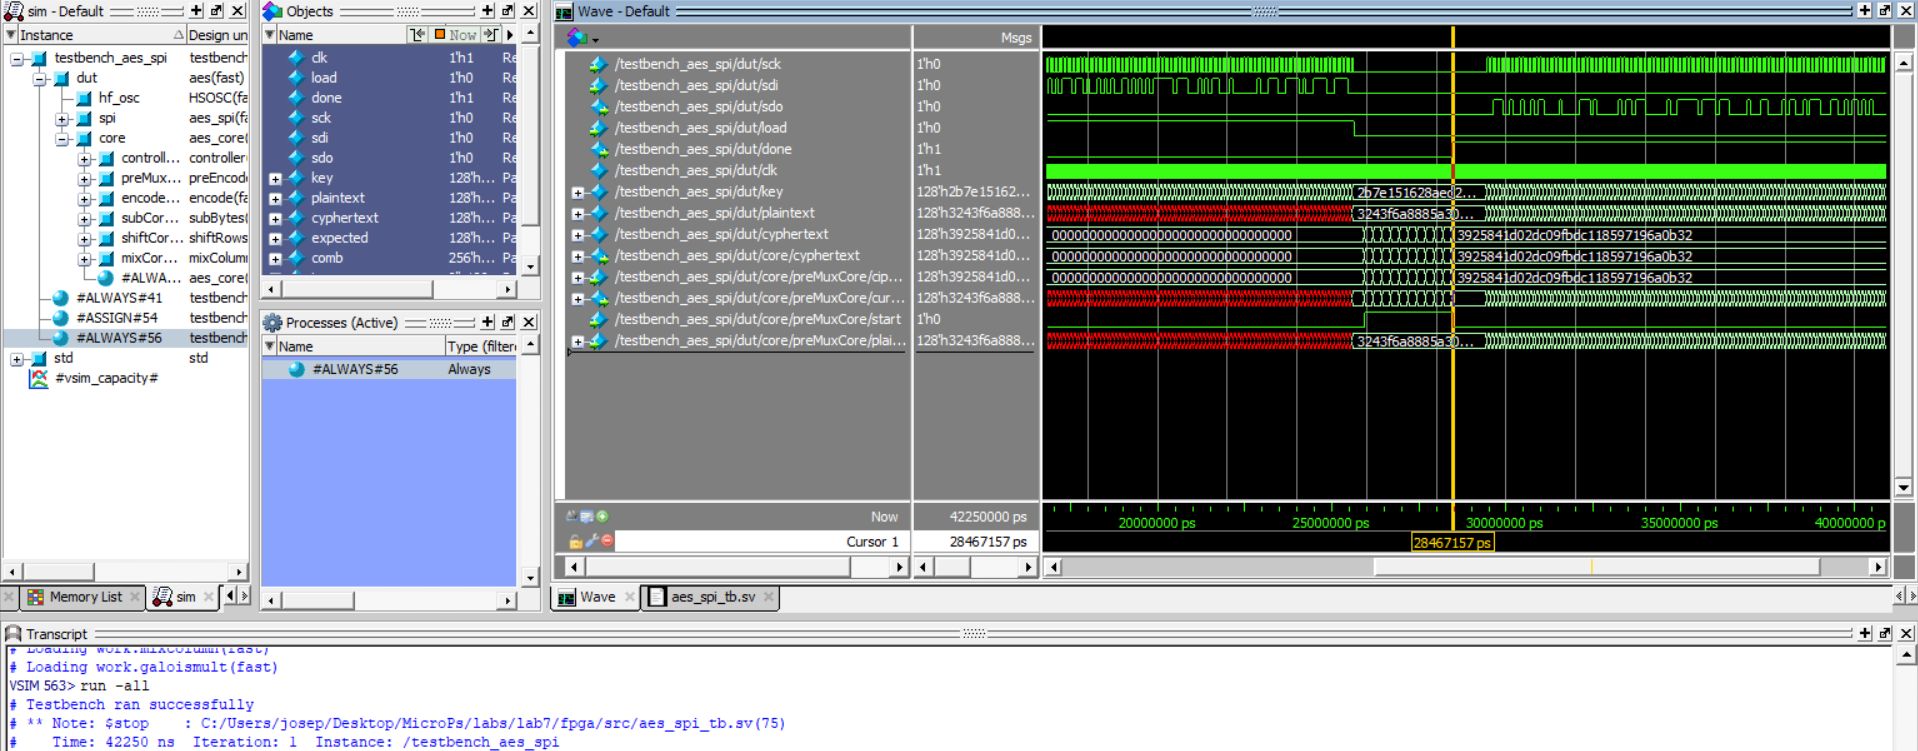The height and width of the screenshot is (751, 1918).
Task: Zoom the Objects panel with the plus icon
Action: tap(488, 10)
